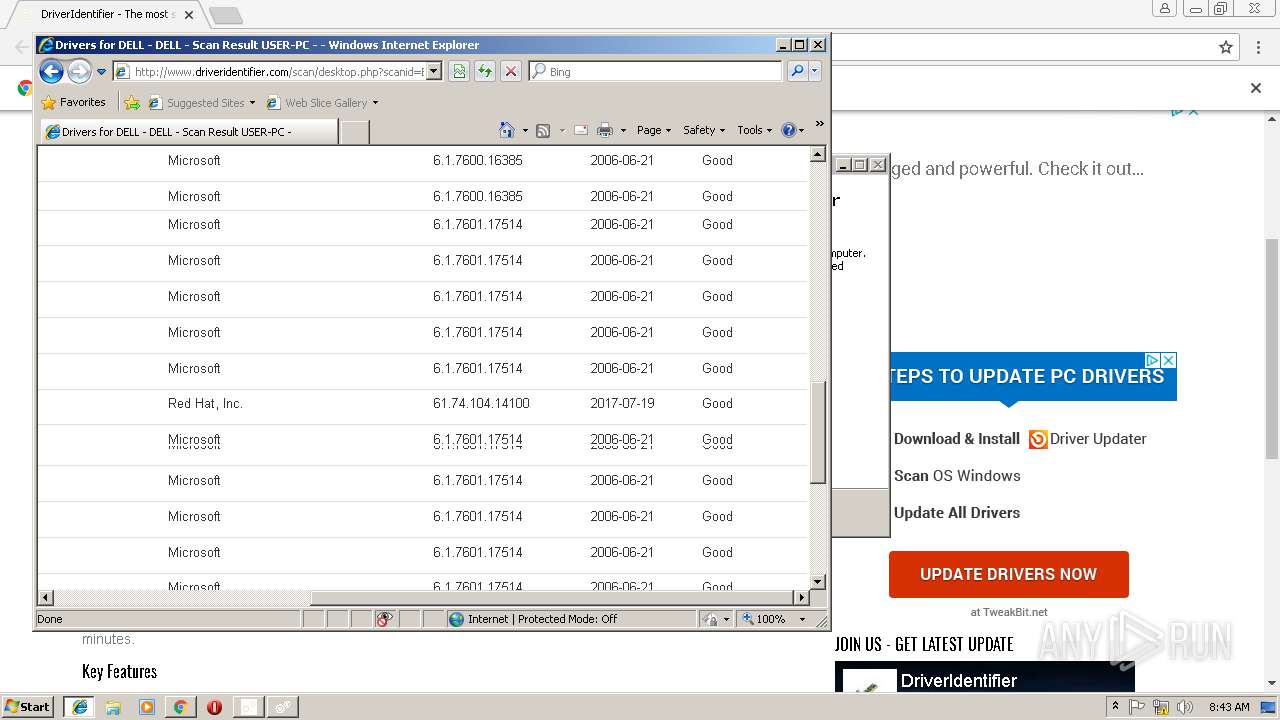Screen dimensions: 1280x720
Task: Close the DriverIdentifier Chrome tab
Action: (x=189, y=15)
